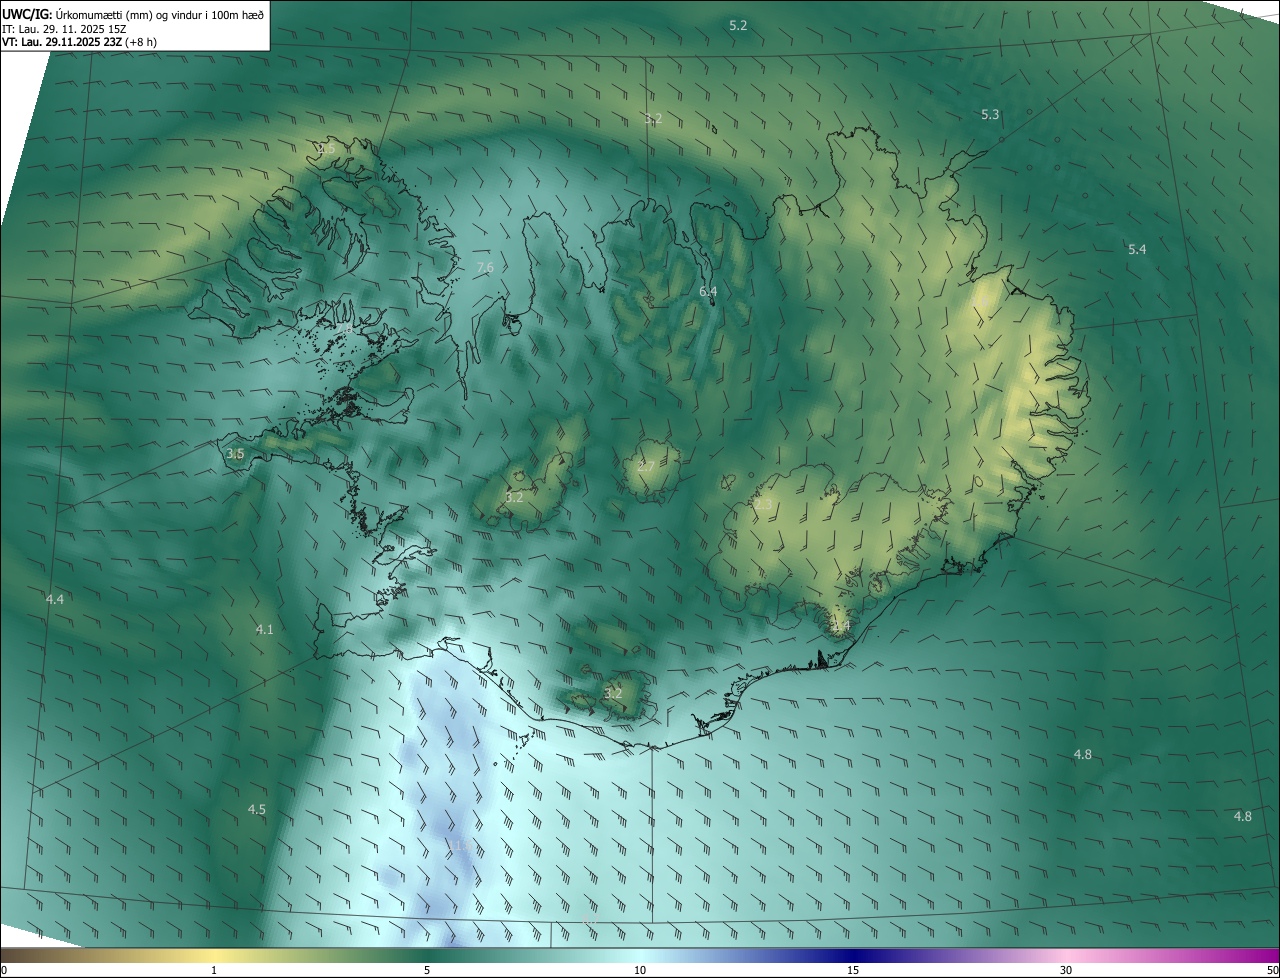Screen dimensions: 1280x978
Task: Click the legend tick label 5
Action: (x=427, y=970)
